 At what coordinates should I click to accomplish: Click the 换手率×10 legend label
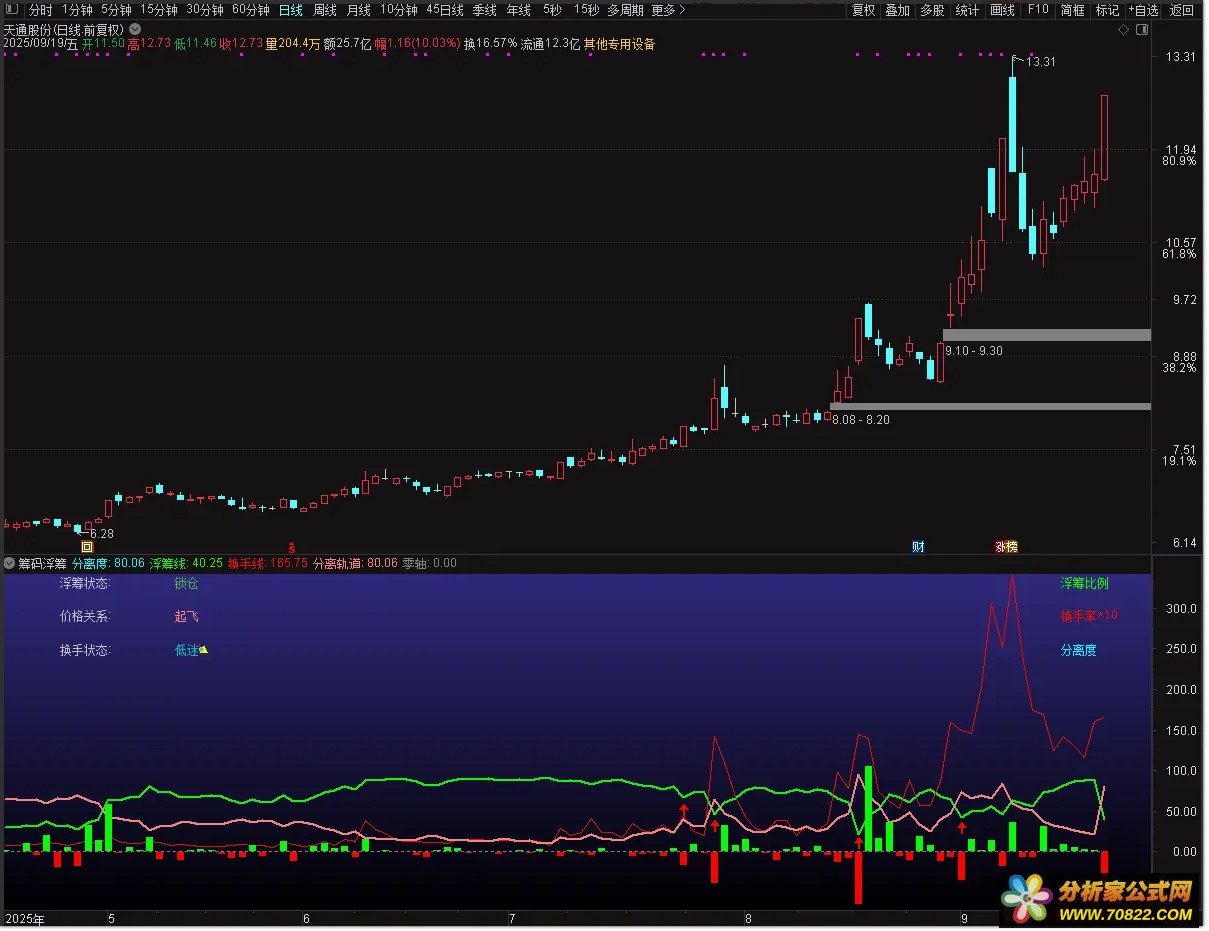coord(1089,616)
